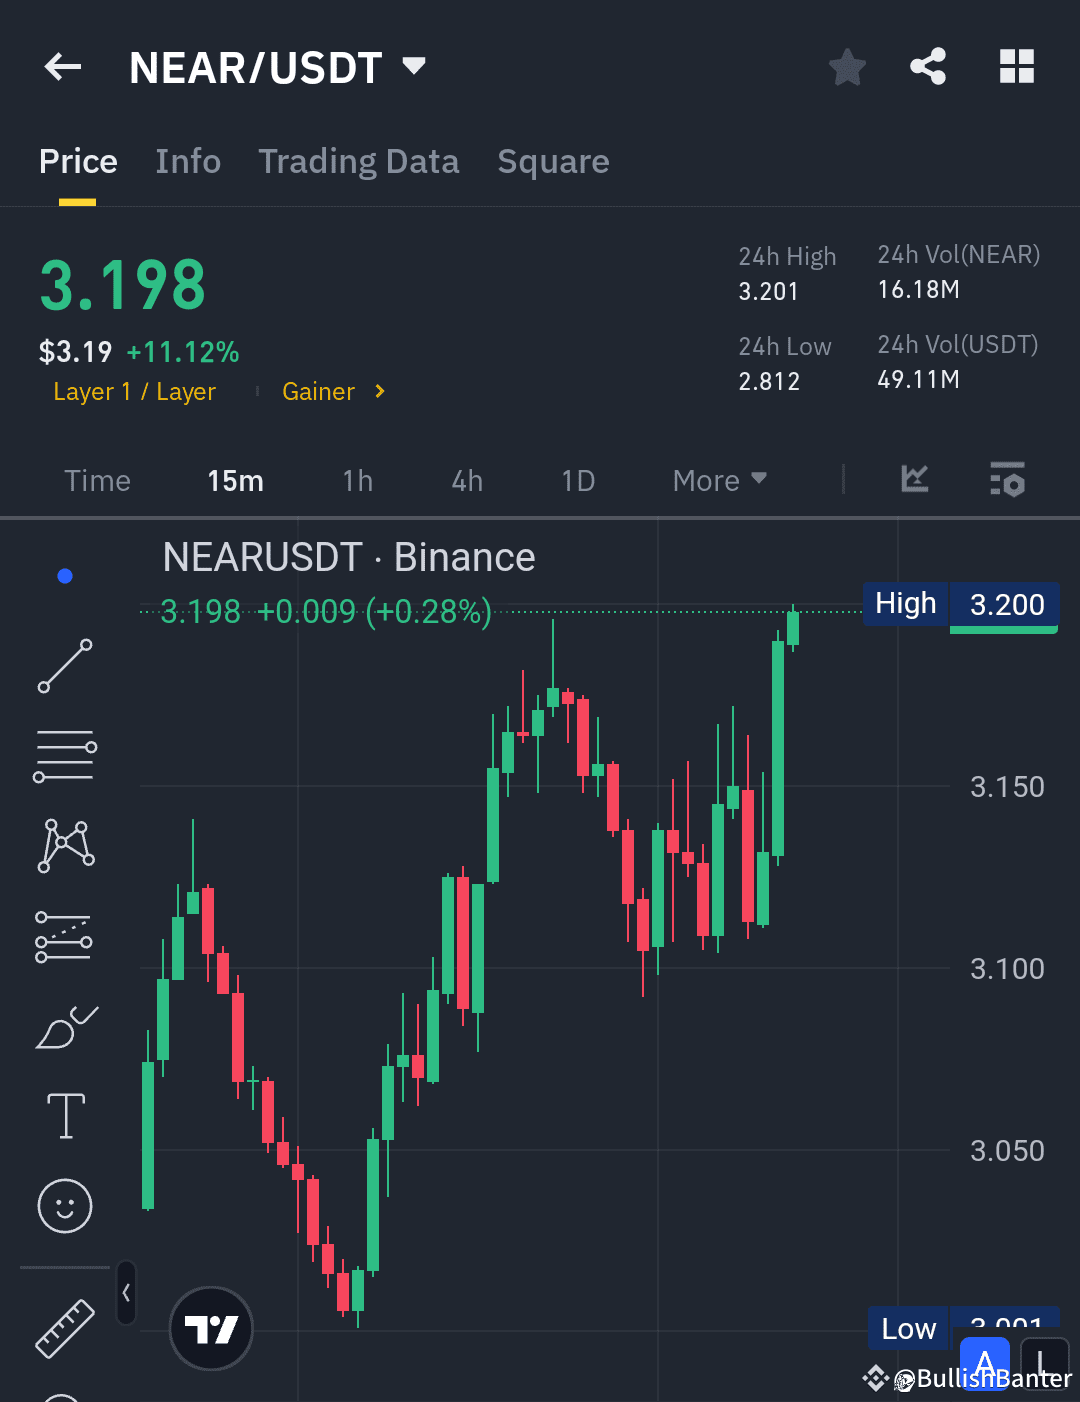Collapse the drawing toolbar with the chevron

(126, 1291)
